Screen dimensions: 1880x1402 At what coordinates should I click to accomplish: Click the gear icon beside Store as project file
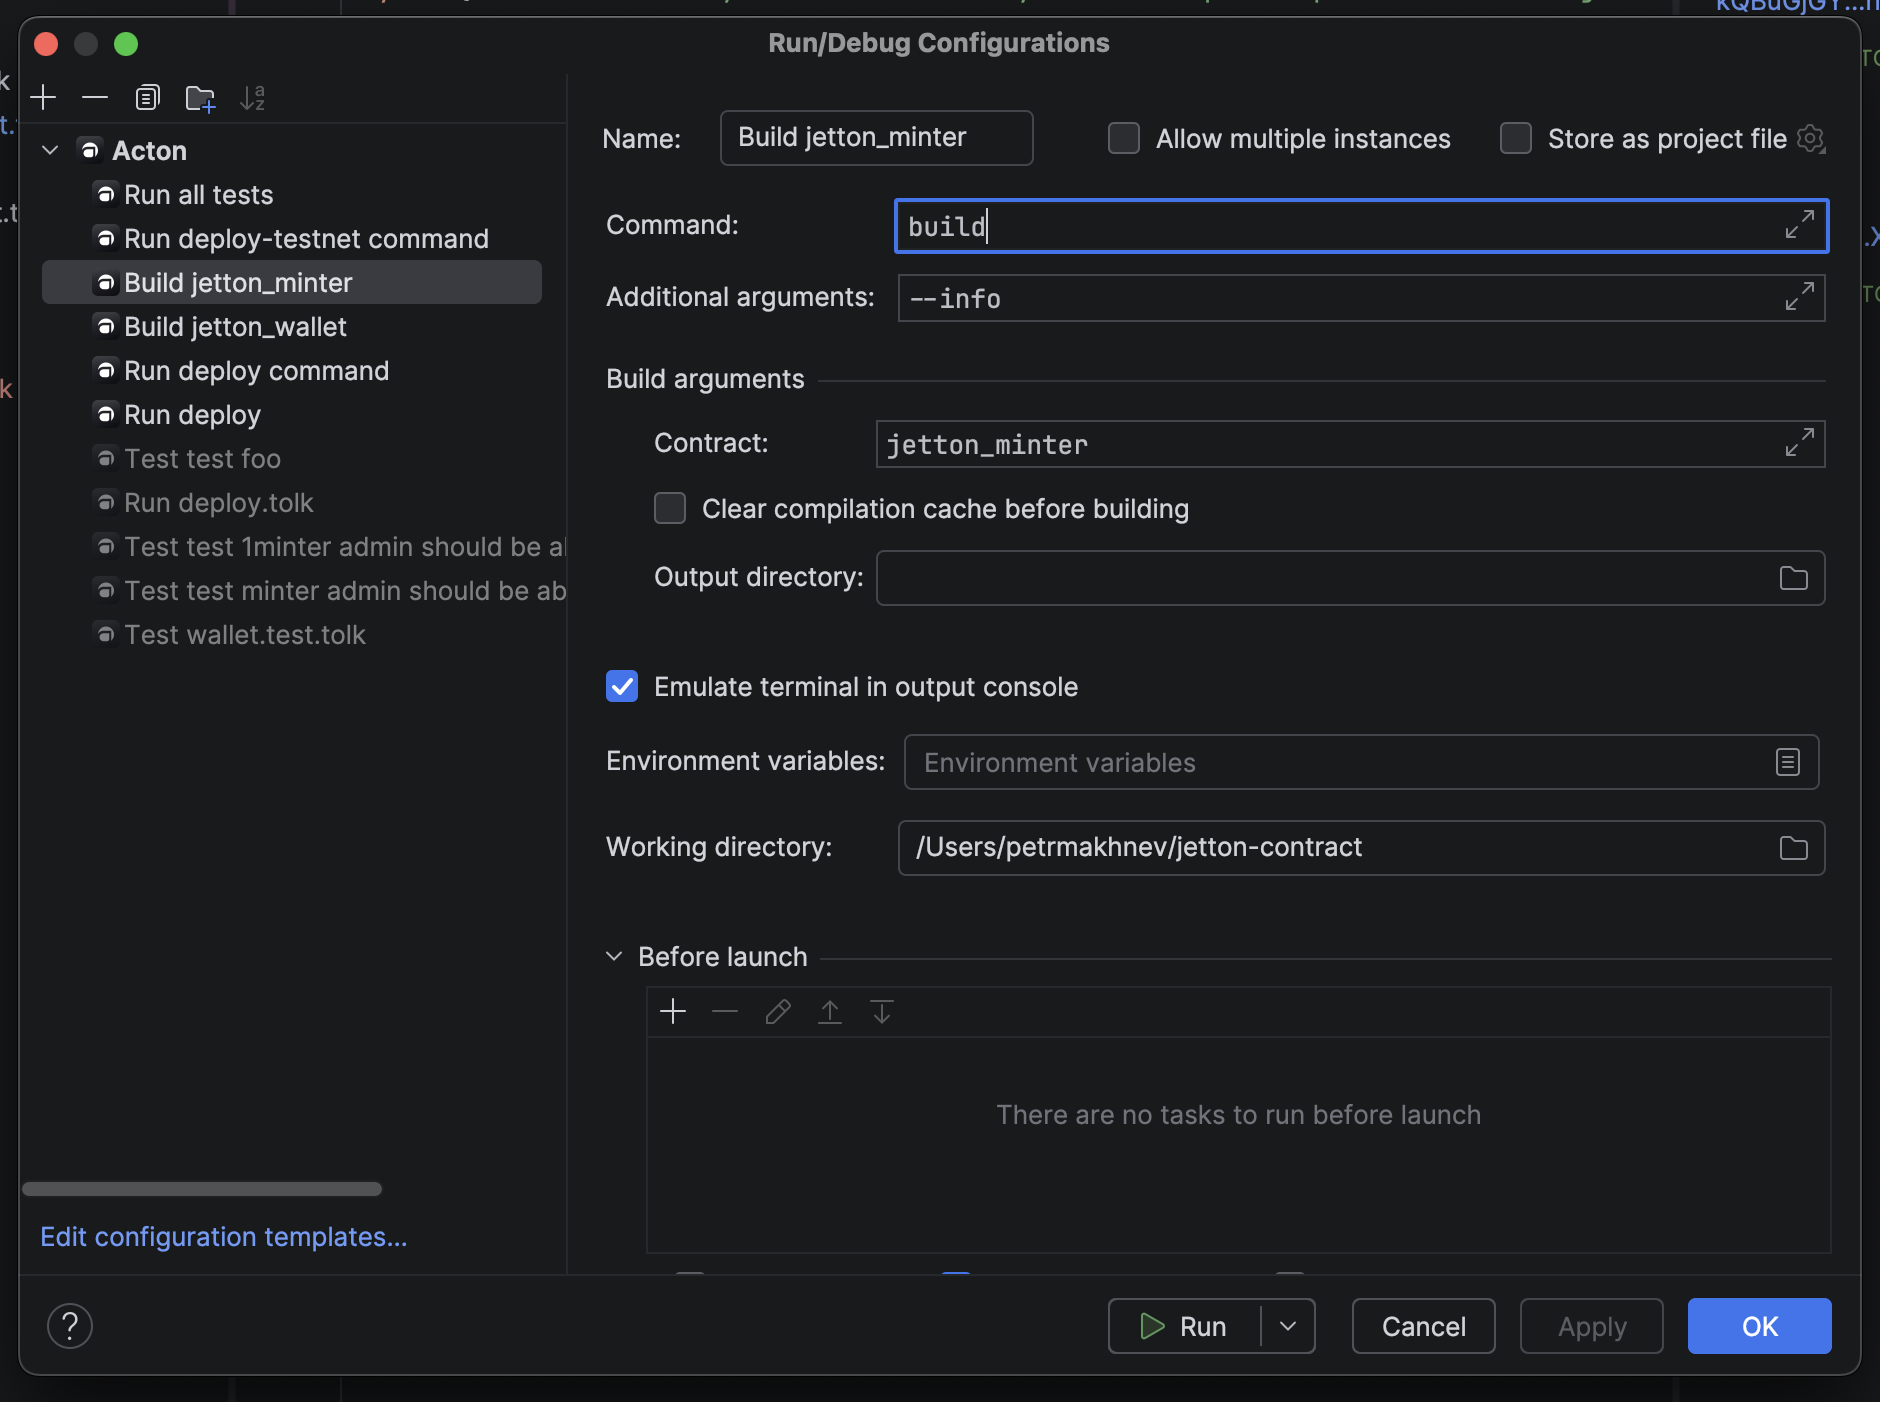[1811, 139]
